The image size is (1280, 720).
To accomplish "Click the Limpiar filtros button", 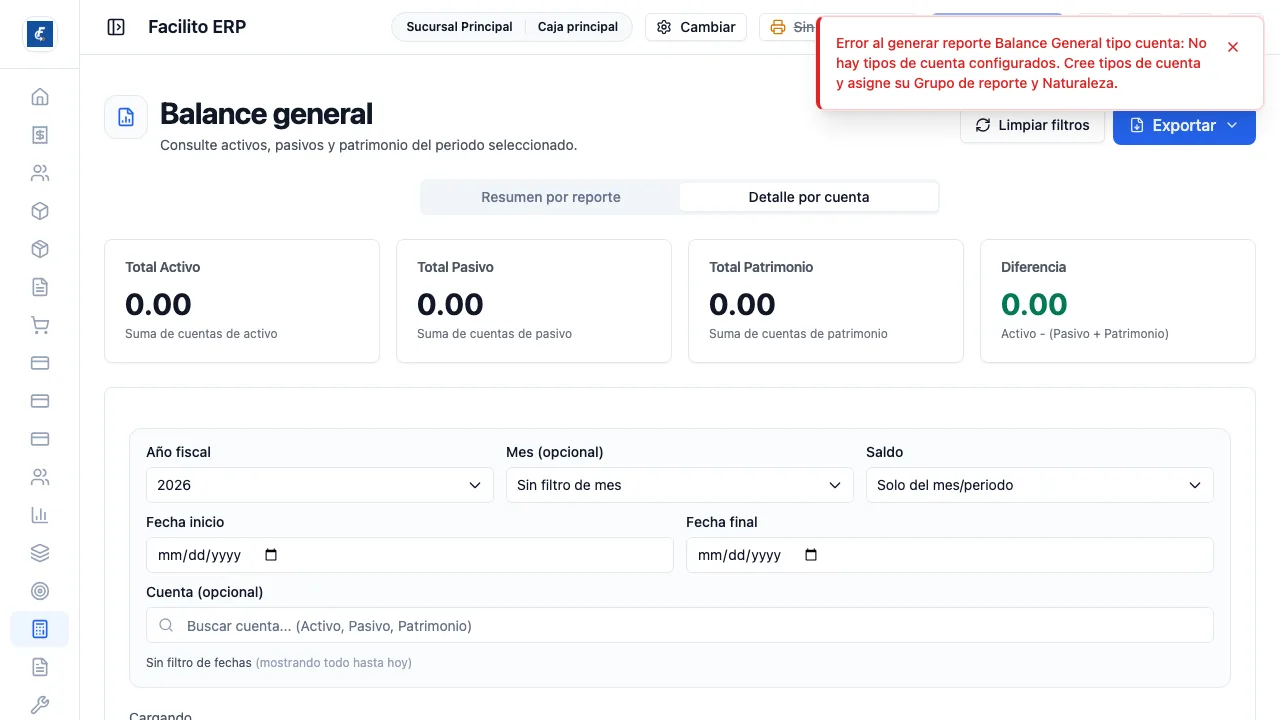I will [x=1032, y=125].
